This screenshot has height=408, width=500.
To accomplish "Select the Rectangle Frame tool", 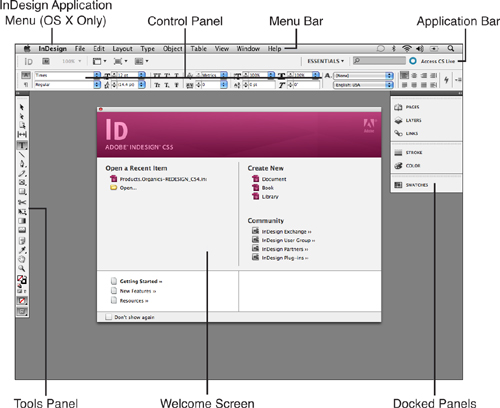I will tap(22, 182).
